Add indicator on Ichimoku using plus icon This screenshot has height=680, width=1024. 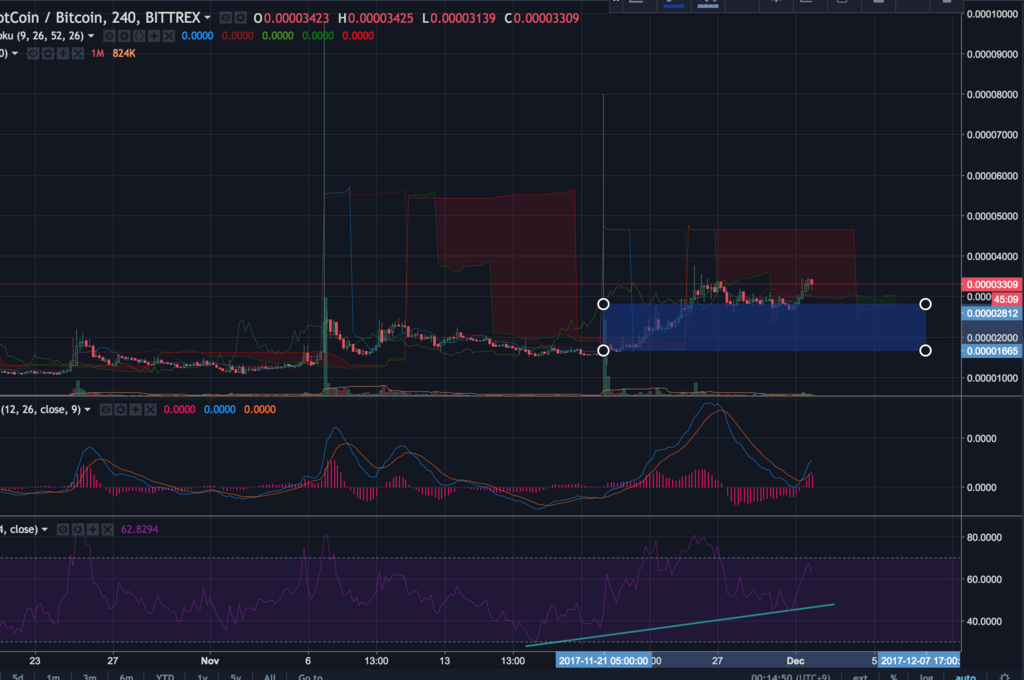154,36
